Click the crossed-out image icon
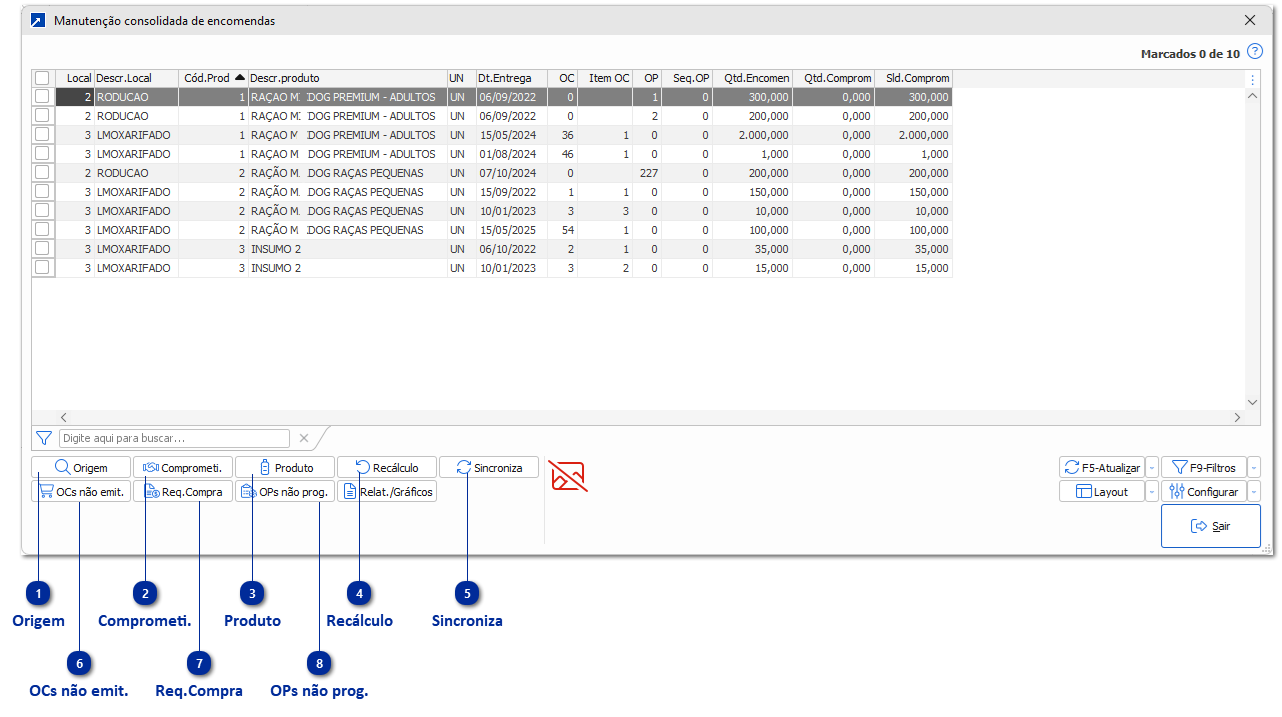 click(568, 477)
